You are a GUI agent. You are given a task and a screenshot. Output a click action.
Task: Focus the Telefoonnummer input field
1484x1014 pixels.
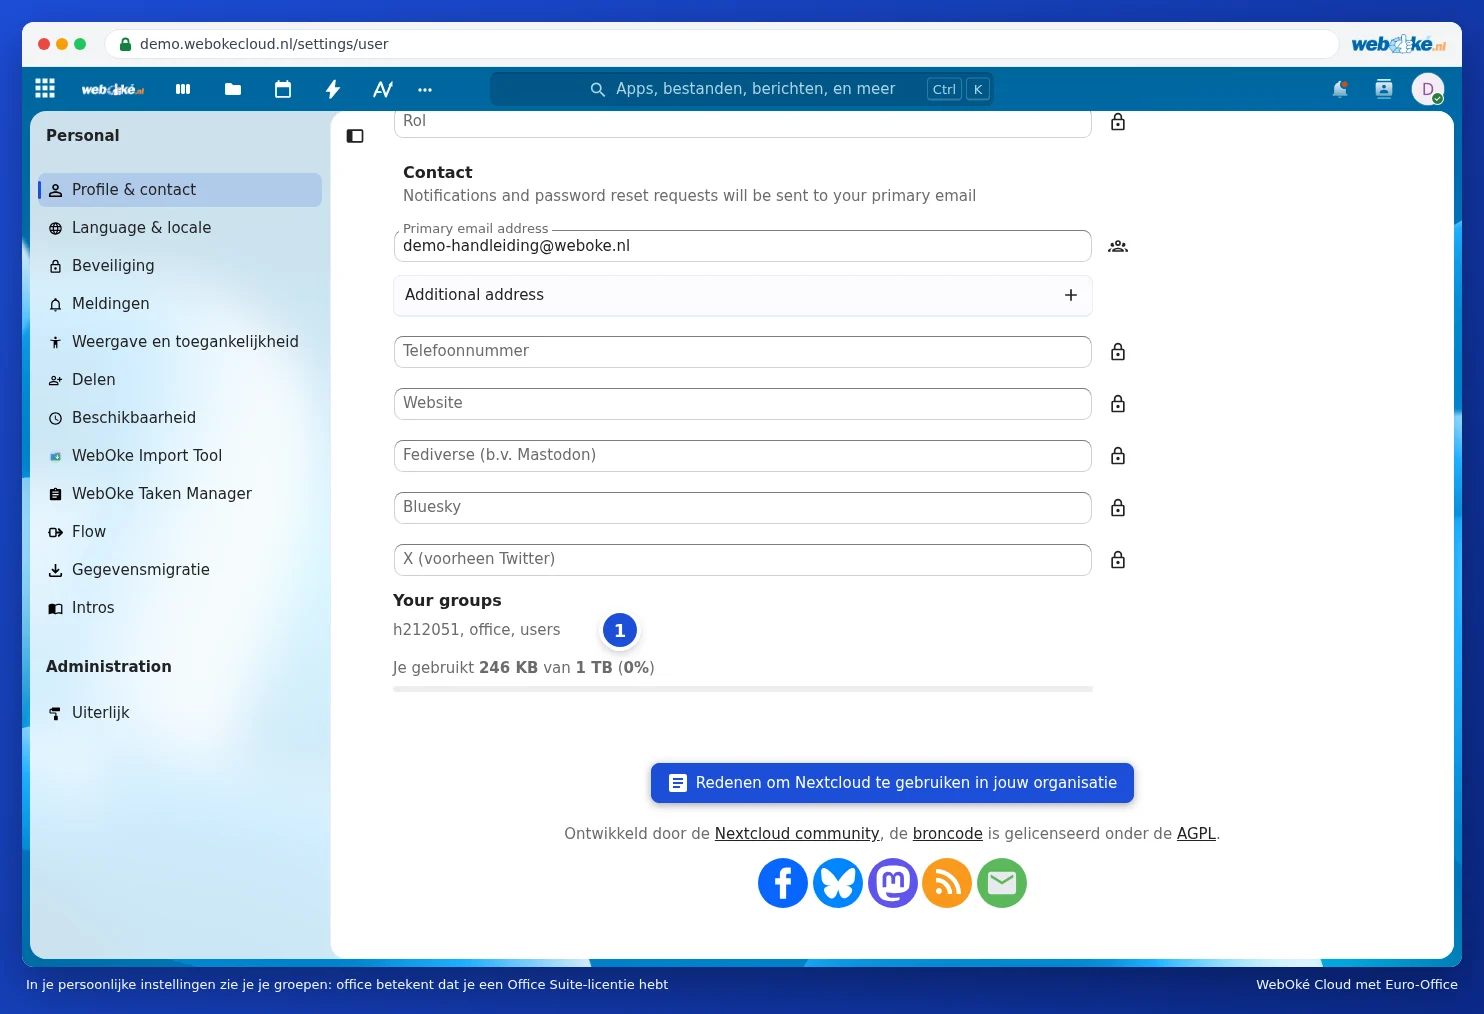tap(743, 352)
